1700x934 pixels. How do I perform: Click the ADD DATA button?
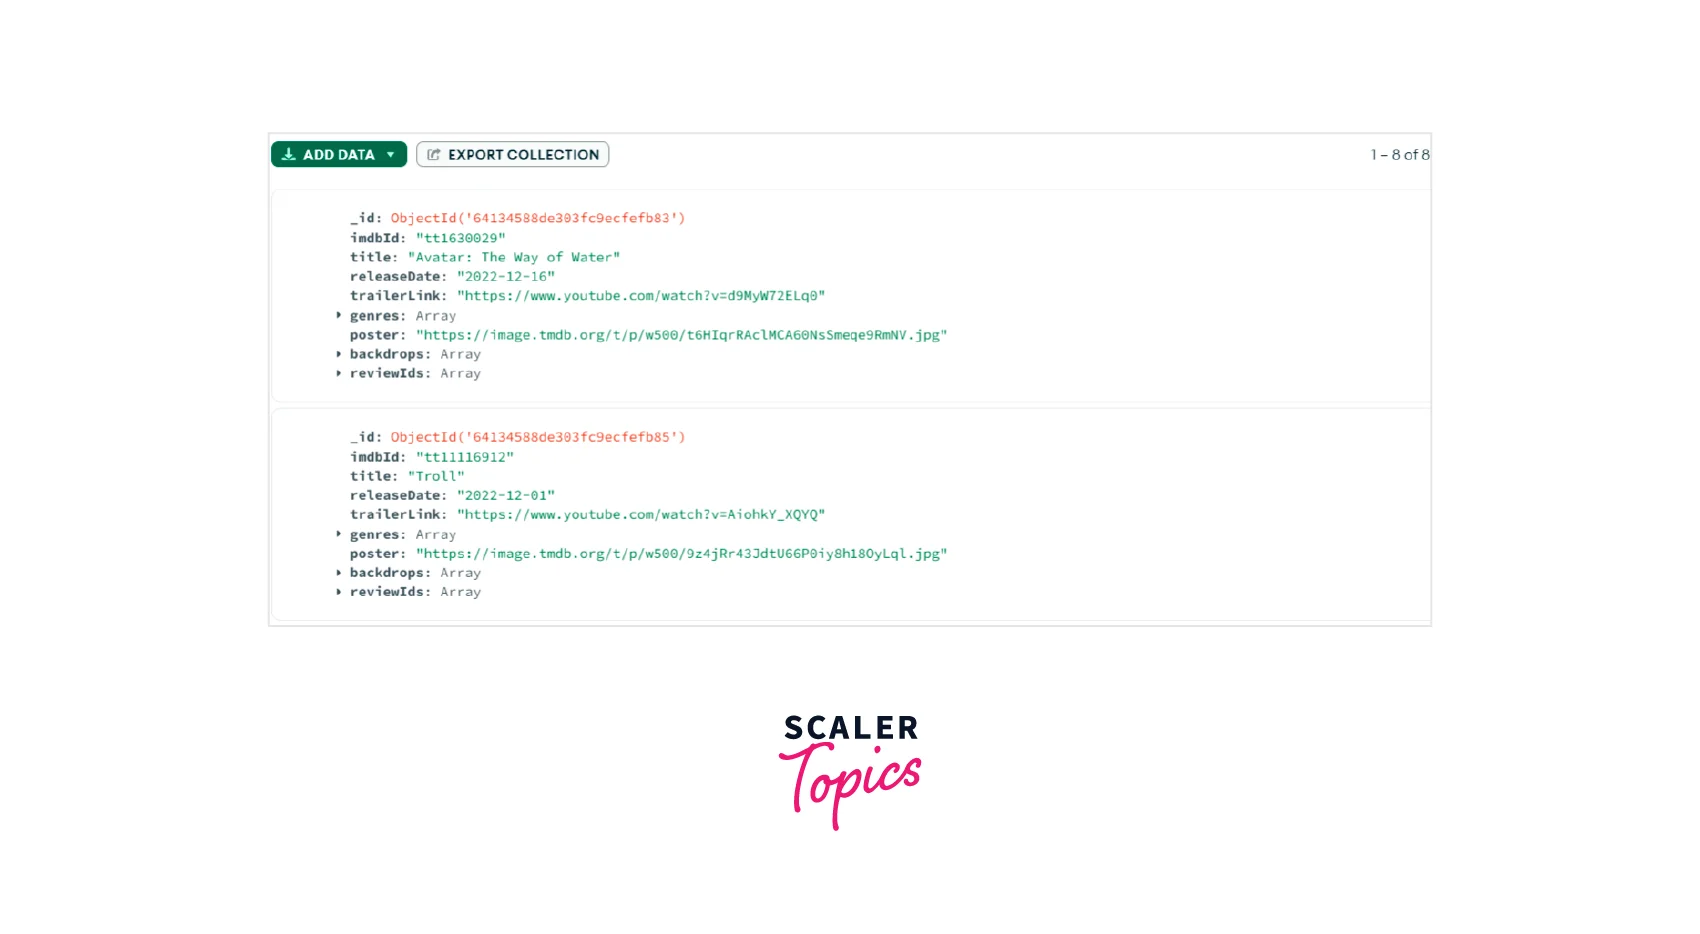pos(338,154)
